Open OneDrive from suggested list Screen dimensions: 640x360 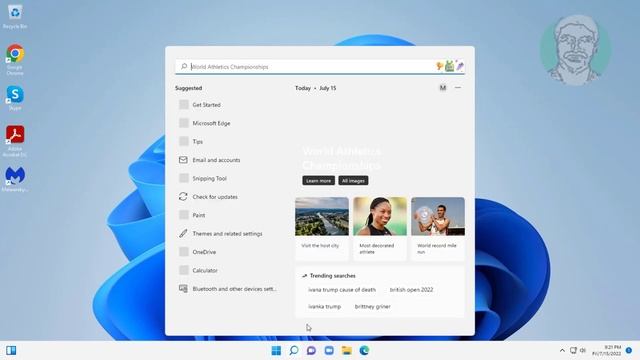(x=228, y=252)
